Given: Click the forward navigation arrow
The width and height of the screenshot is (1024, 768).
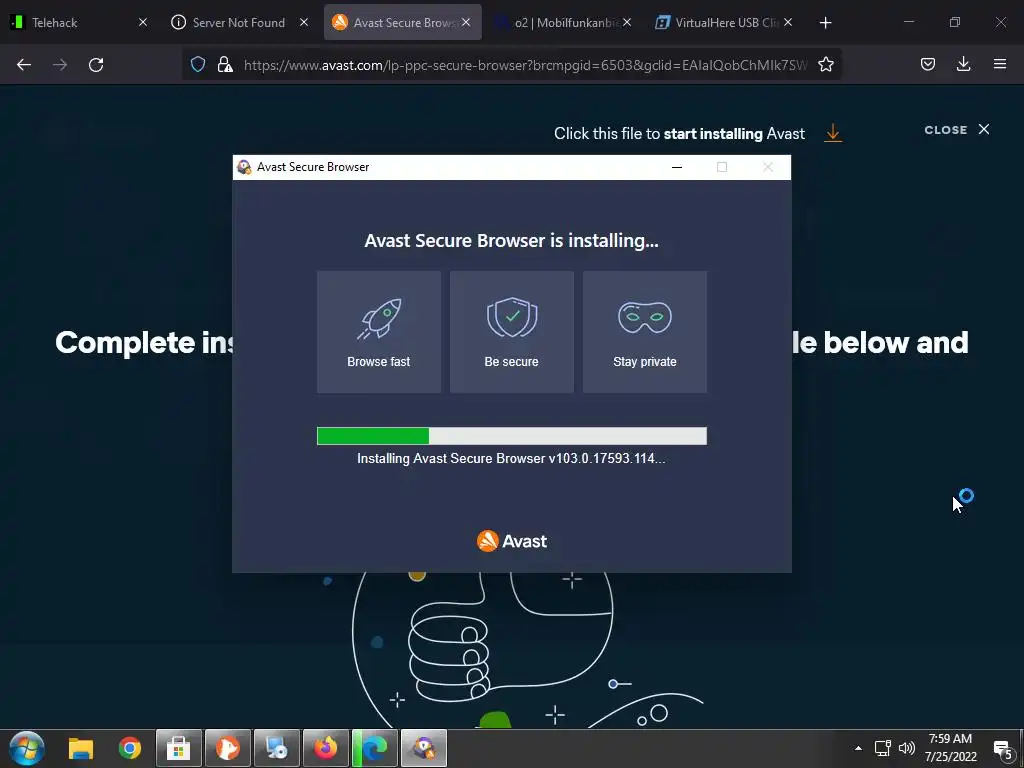Looking at the screenshot, I should 60,64.
